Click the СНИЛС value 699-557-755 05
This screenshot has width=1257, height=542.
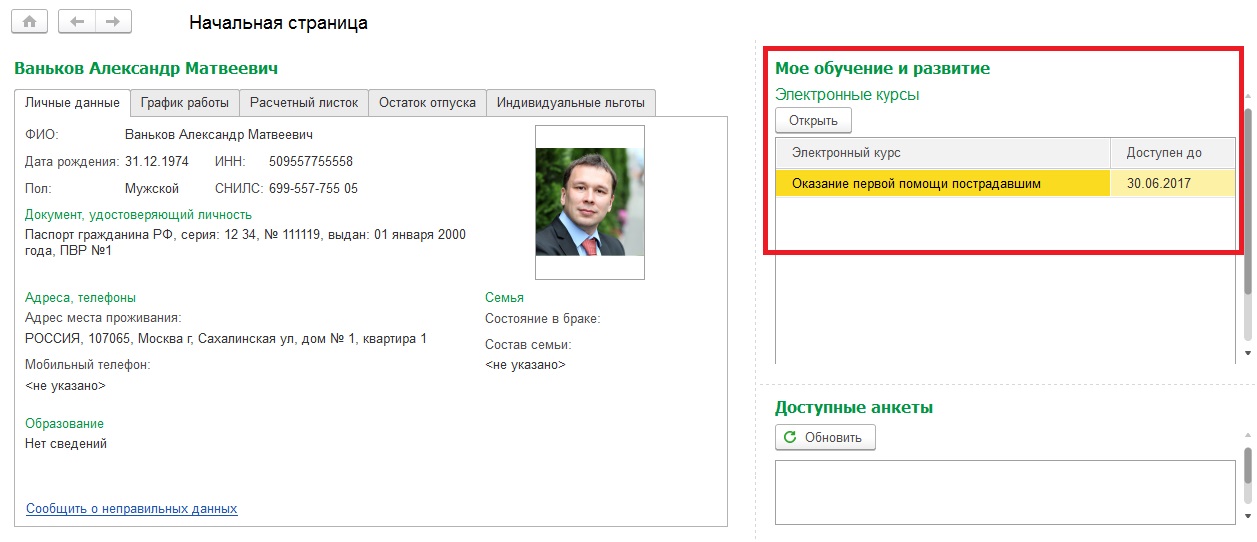tap(313, 188)
